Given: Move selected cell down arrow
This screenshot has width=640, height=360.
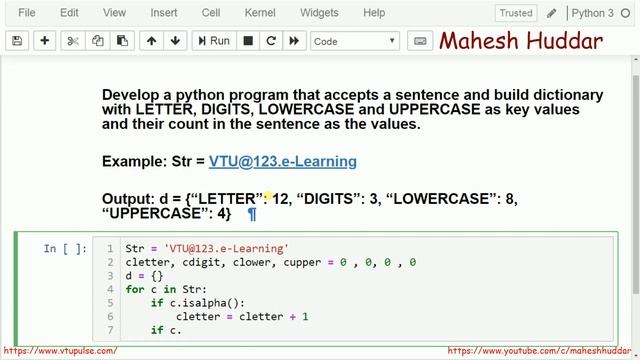Looking at the screenshot, I should tap(175, 41).
